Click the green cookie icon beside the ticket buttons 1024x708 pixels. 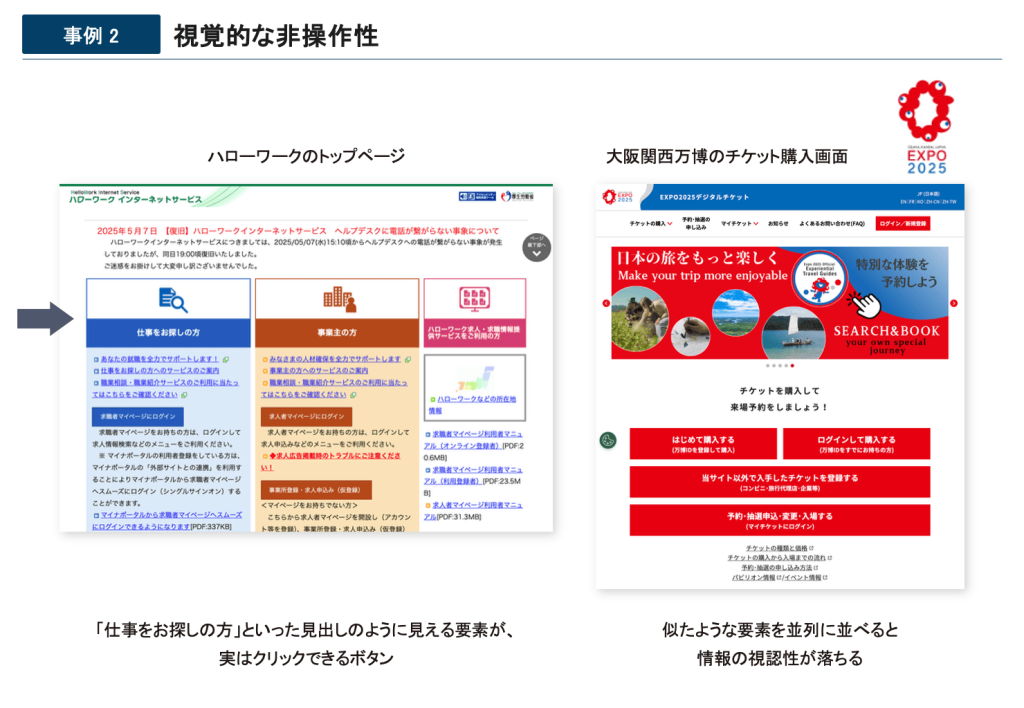pos(608,440)
